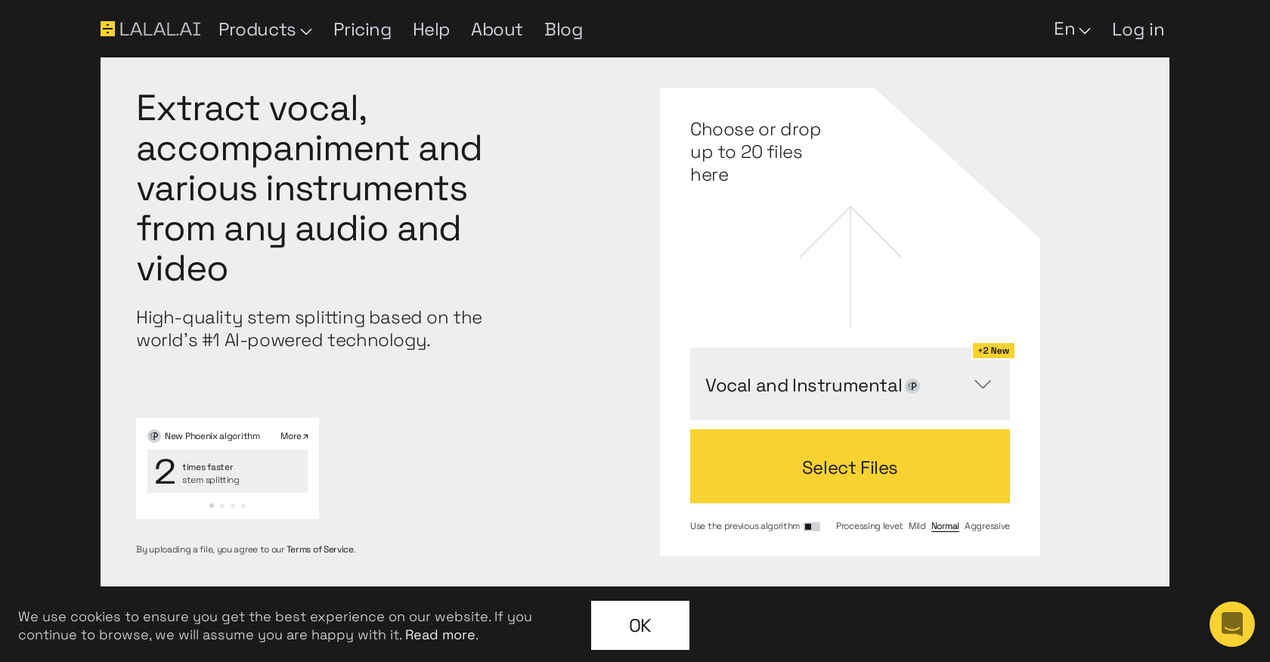The width and height of the screenshot is (1270, 662).
Task: Open the live chat bubble icon
Action: click(1231, 624)
